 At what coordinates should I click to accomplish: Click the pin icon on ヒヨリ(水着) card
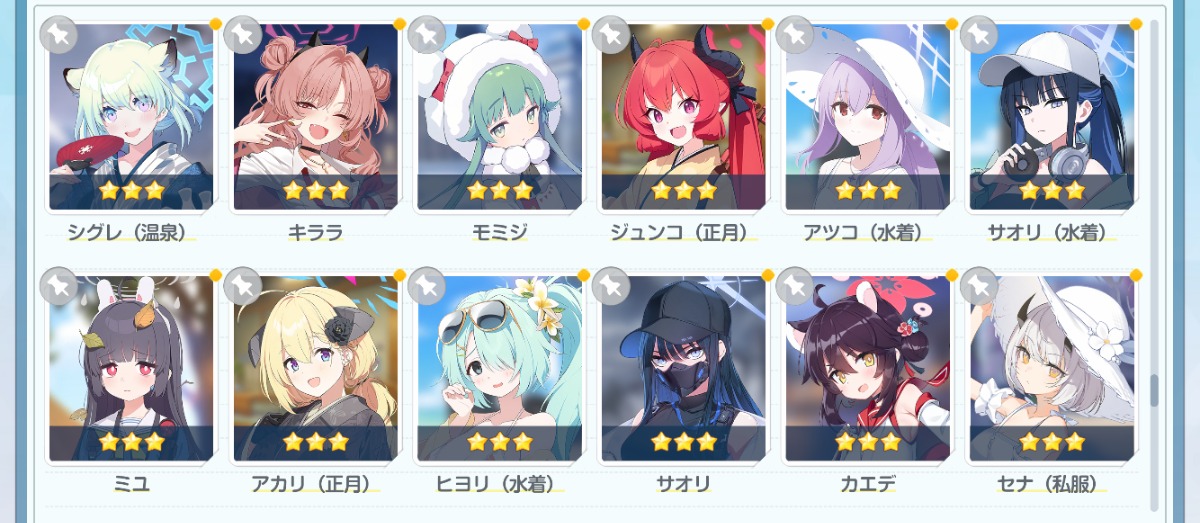(426, 286)
